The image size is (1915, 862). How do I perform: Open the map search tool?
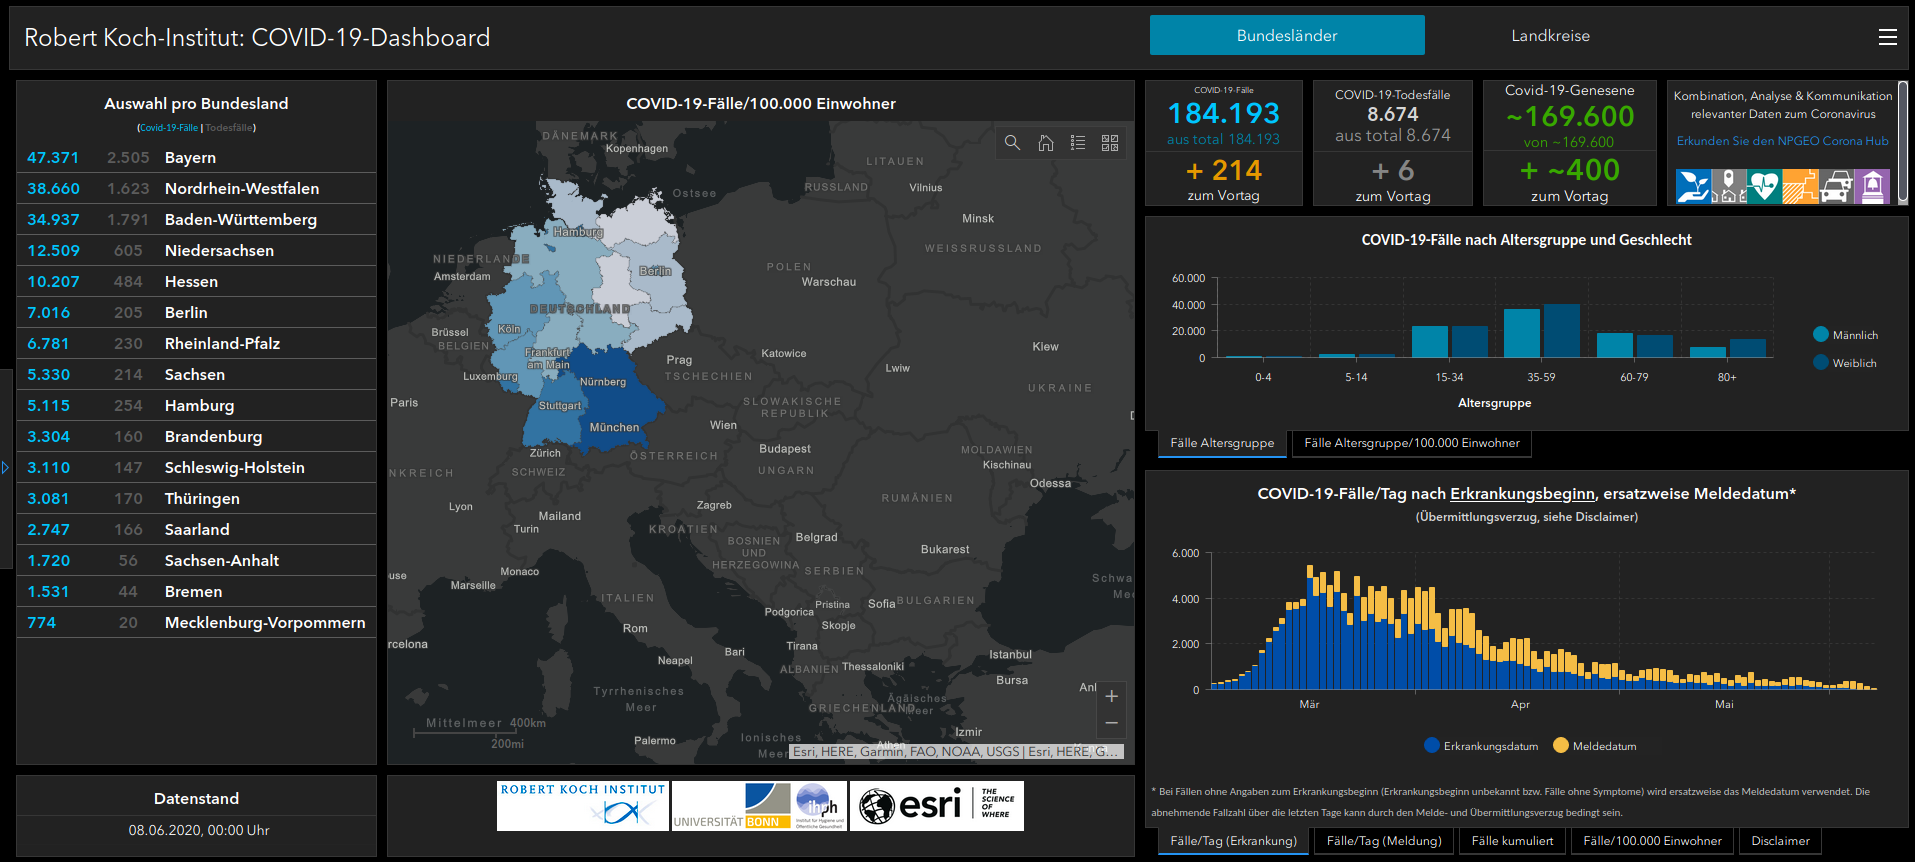click(x=1012, y=143)
